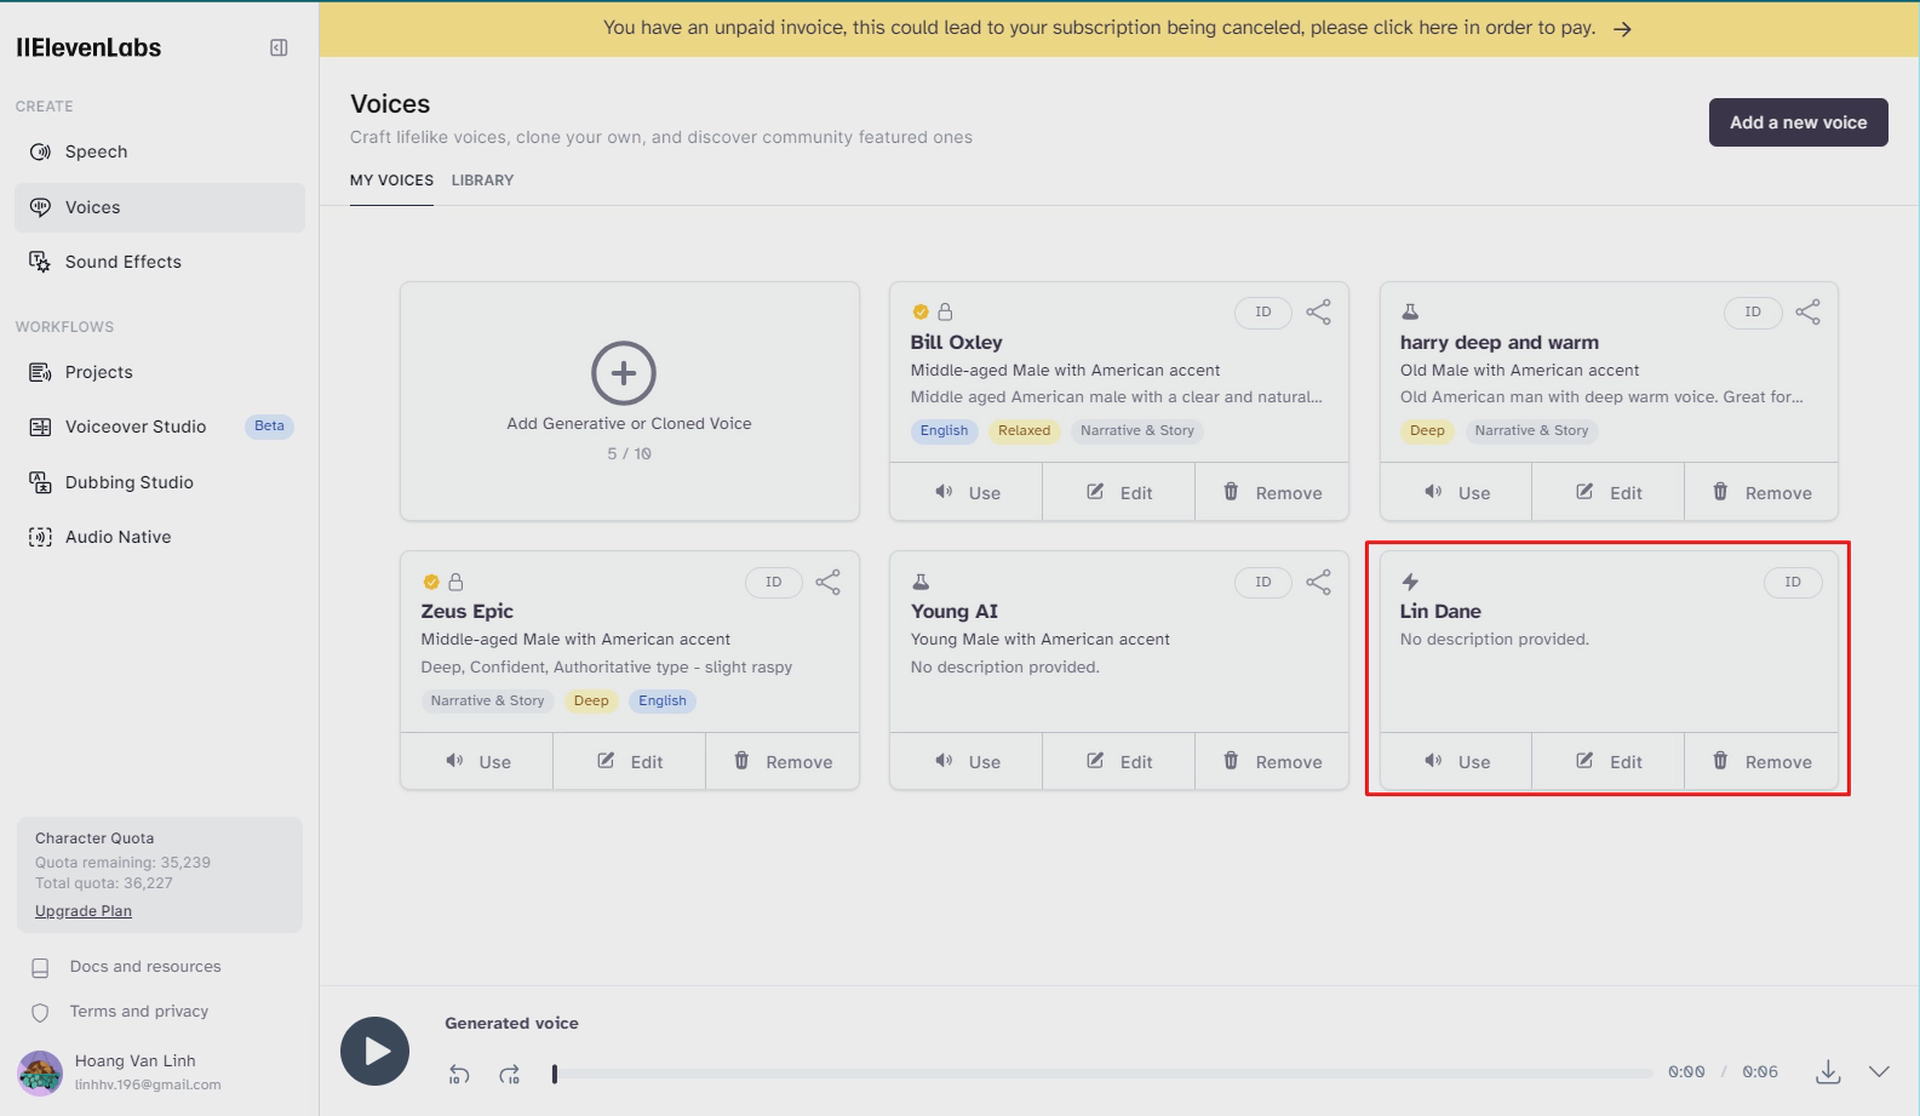Collapse the audio player chevron
Screen dimensions: 1920x1116
pyautogui.click(x=1879, y=1072)
